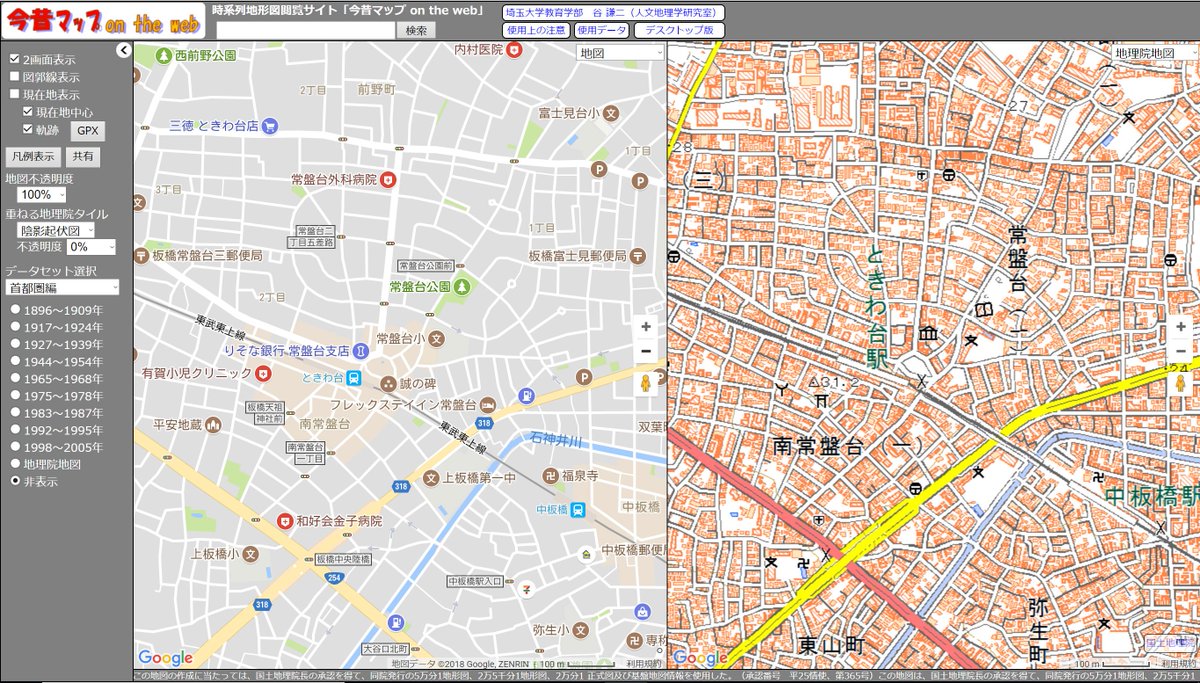Viewport: 1200px width, 683px height.
Task: Click the 常盤台小 school marker icon
Action: [x=436, y=338]
